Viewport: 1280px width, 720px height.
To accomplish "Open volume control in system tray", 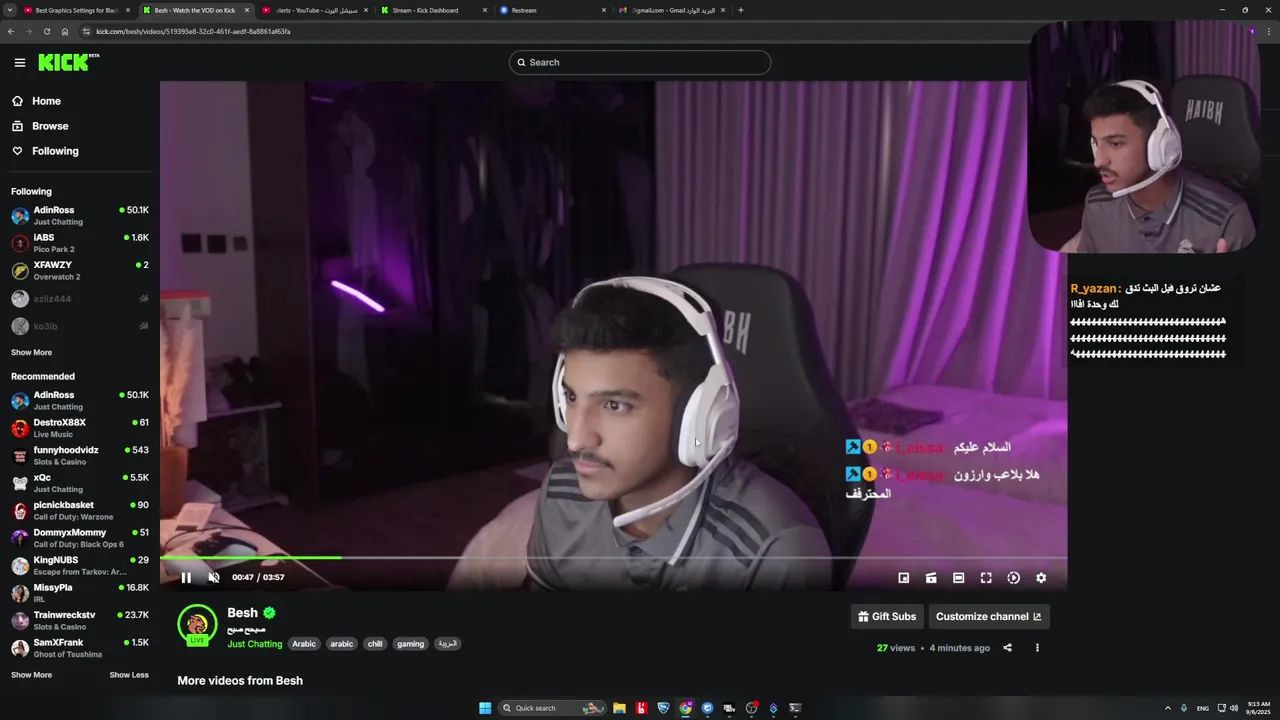I will 1234,708.
